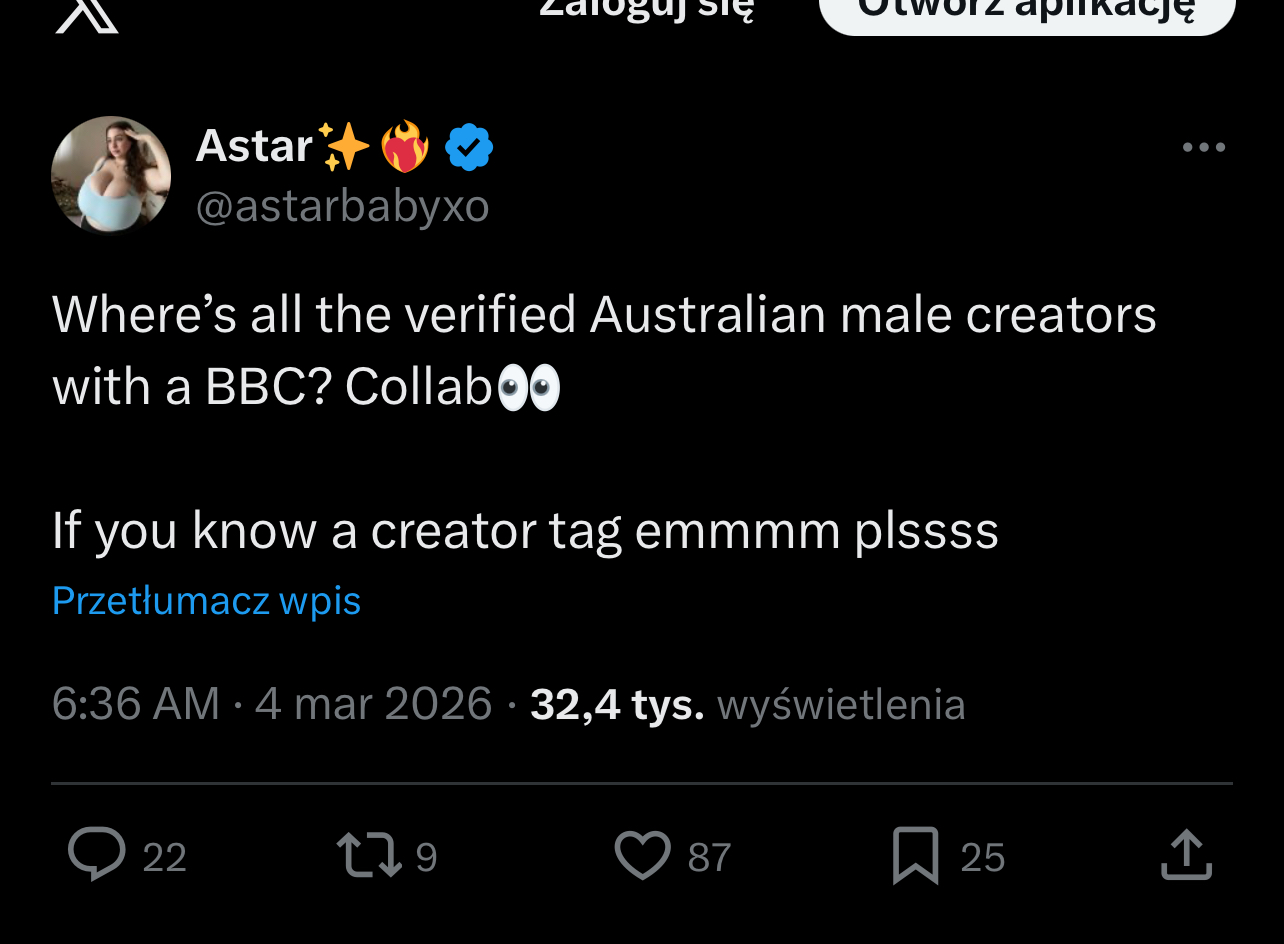Viewport: 1284px width, 944px height.
Task: Open Astar's profile picture
Action: pos(111,175)
